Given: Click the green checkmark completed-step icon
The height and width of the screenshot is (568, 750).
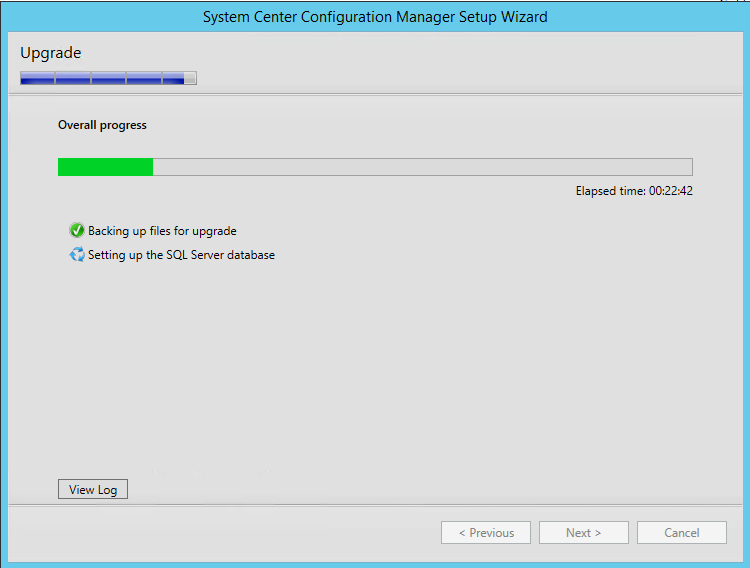Looking at the screenshot, I should pyautogui.click(x=77, y=231).
